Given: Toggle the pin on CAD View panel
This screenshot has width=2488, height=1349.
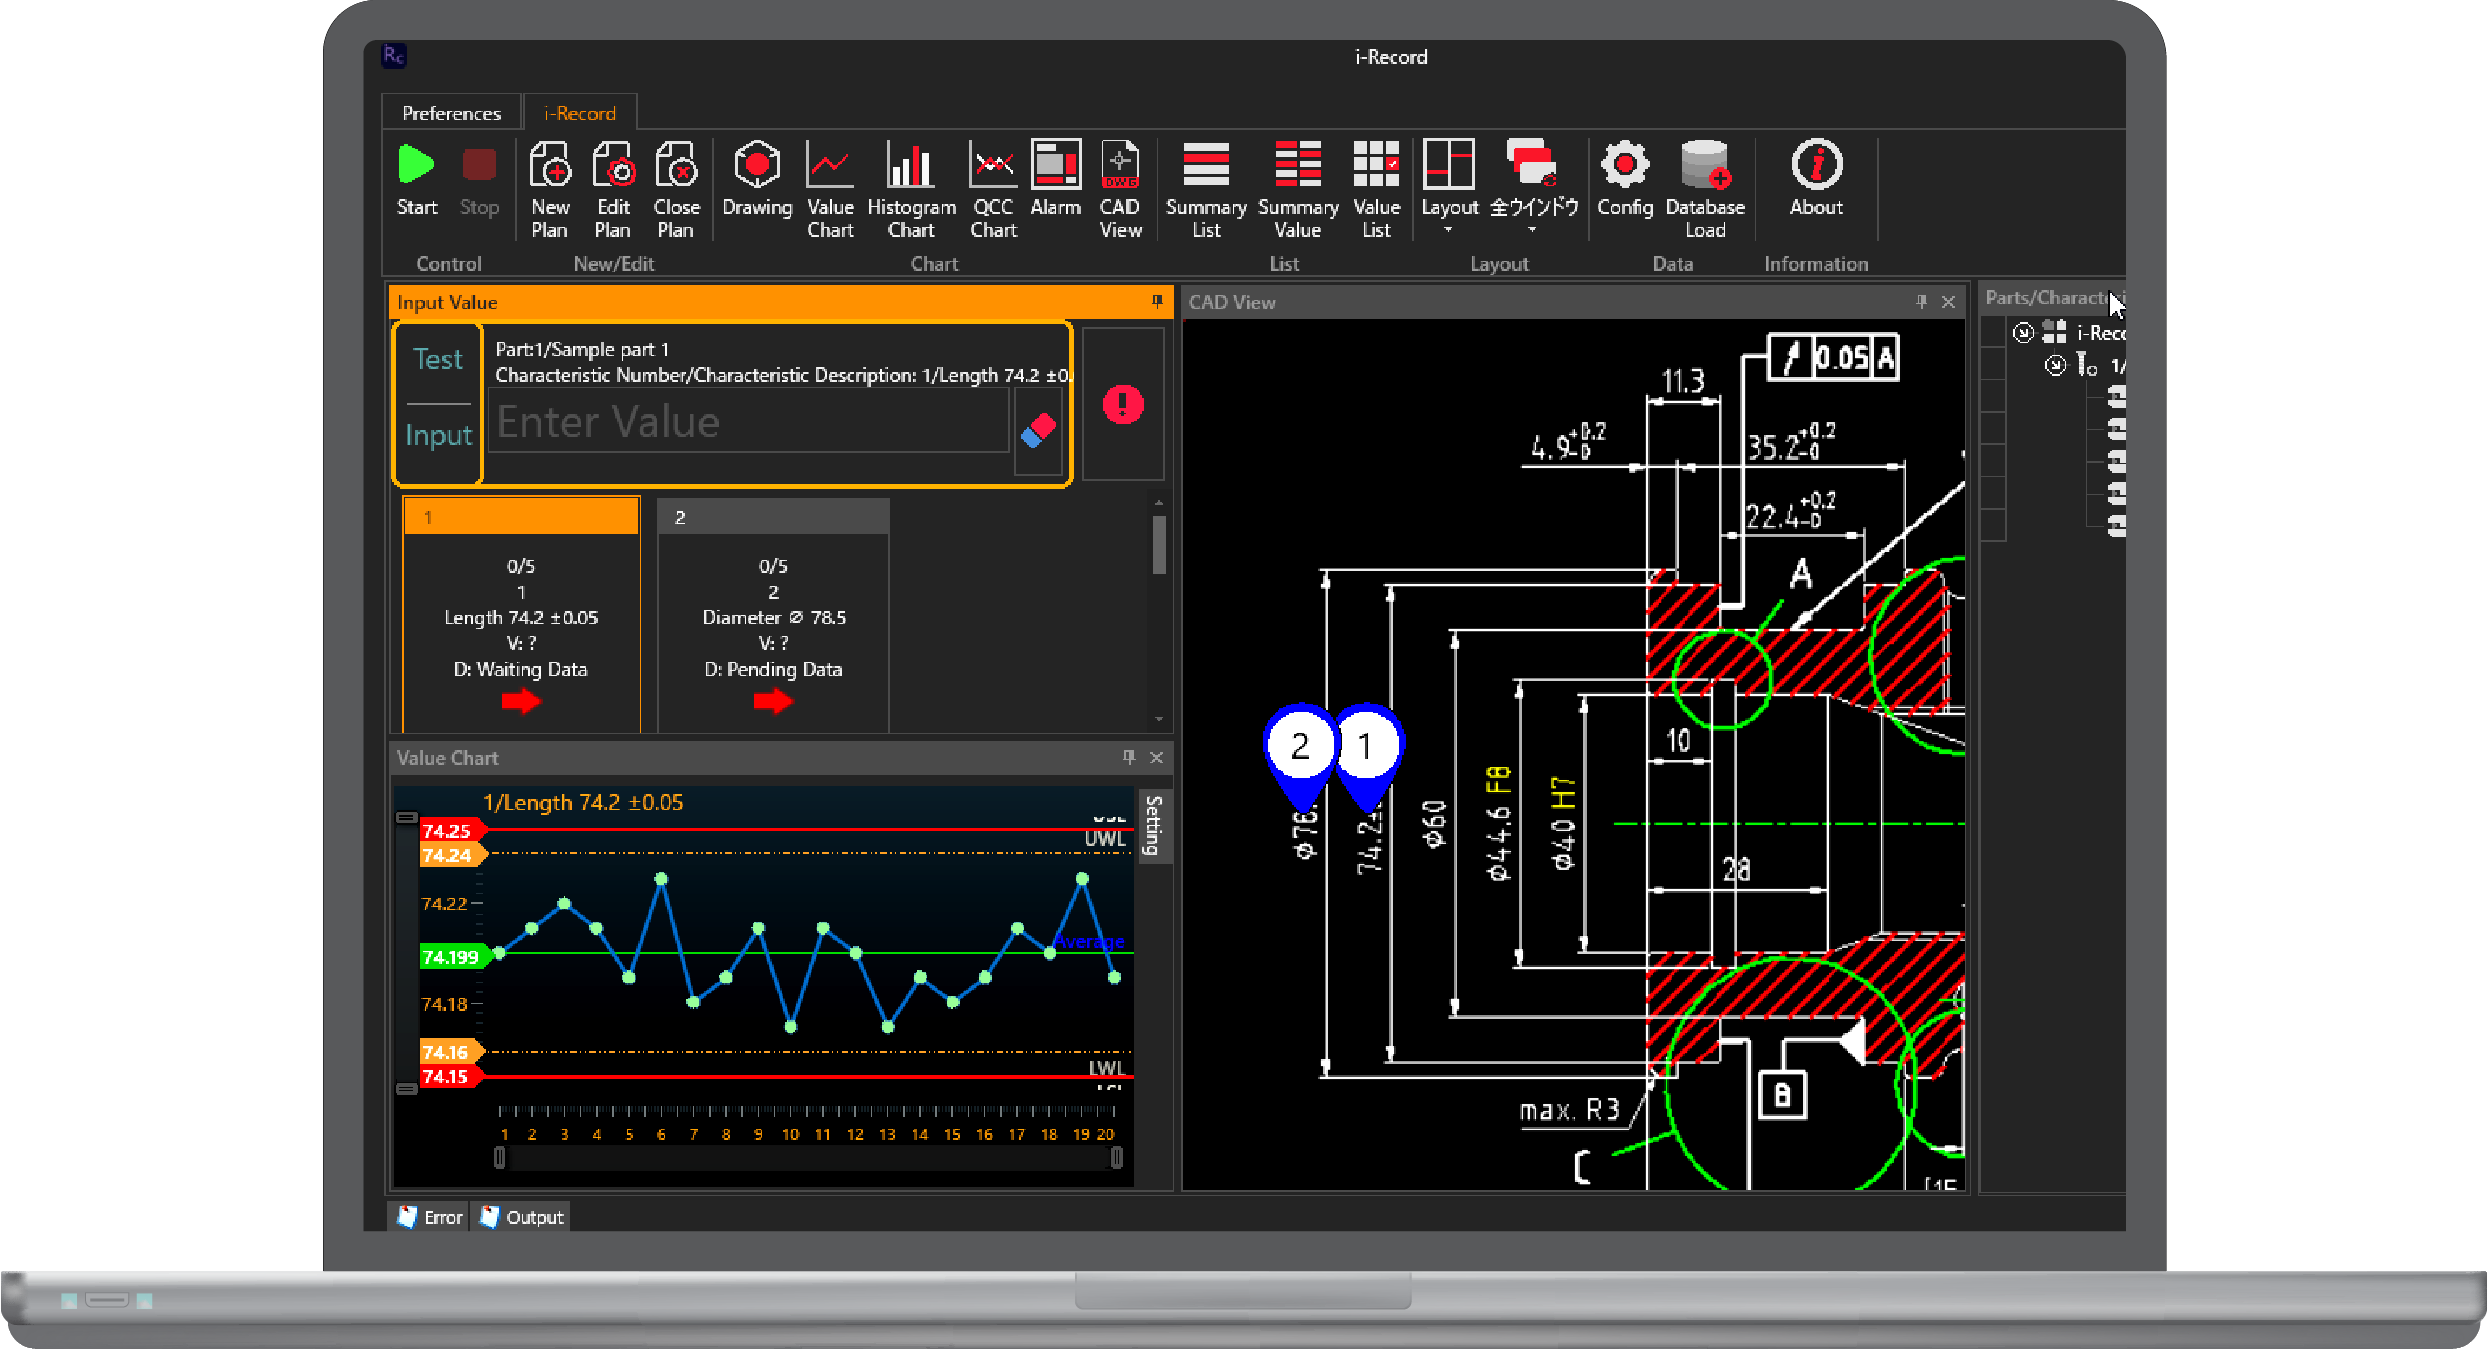Looking at the screenshot, I should click(1921, 301).
